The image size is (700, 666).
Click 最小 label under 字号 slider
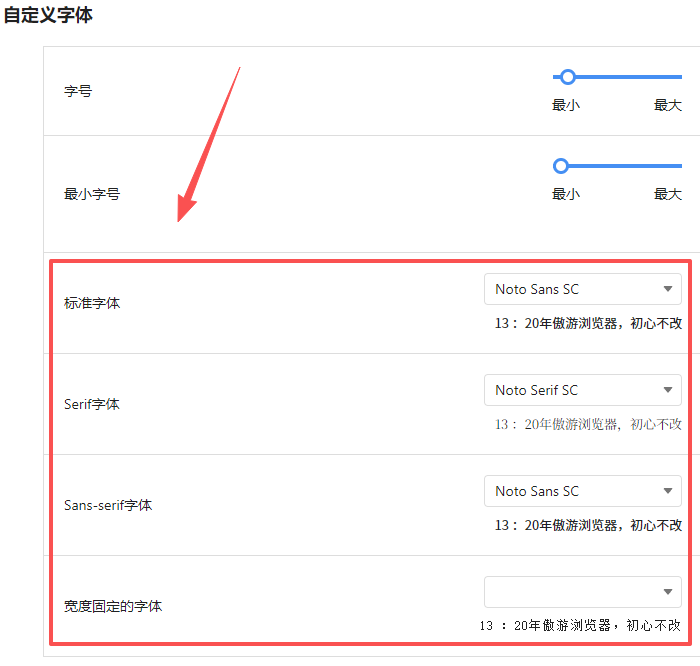(x=566, y=105)
